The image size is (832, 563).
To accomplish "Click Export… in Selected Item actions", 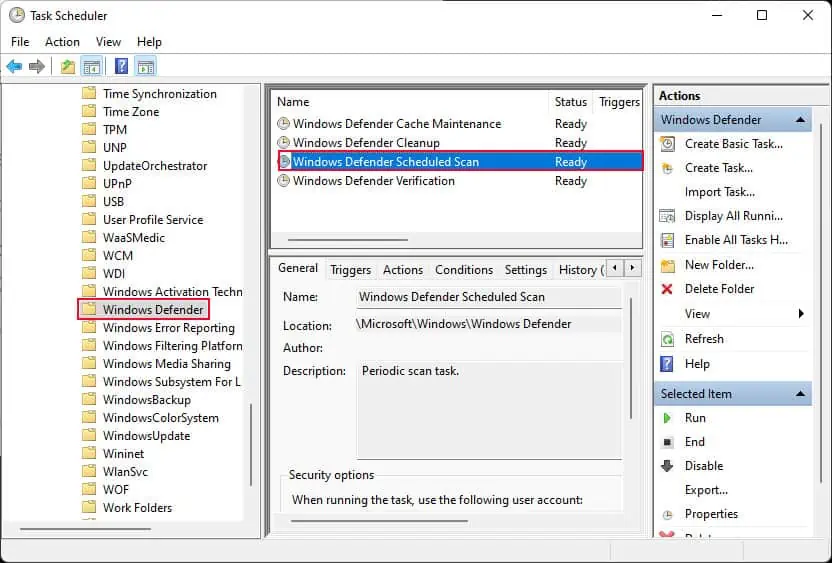I will [706, 490].
